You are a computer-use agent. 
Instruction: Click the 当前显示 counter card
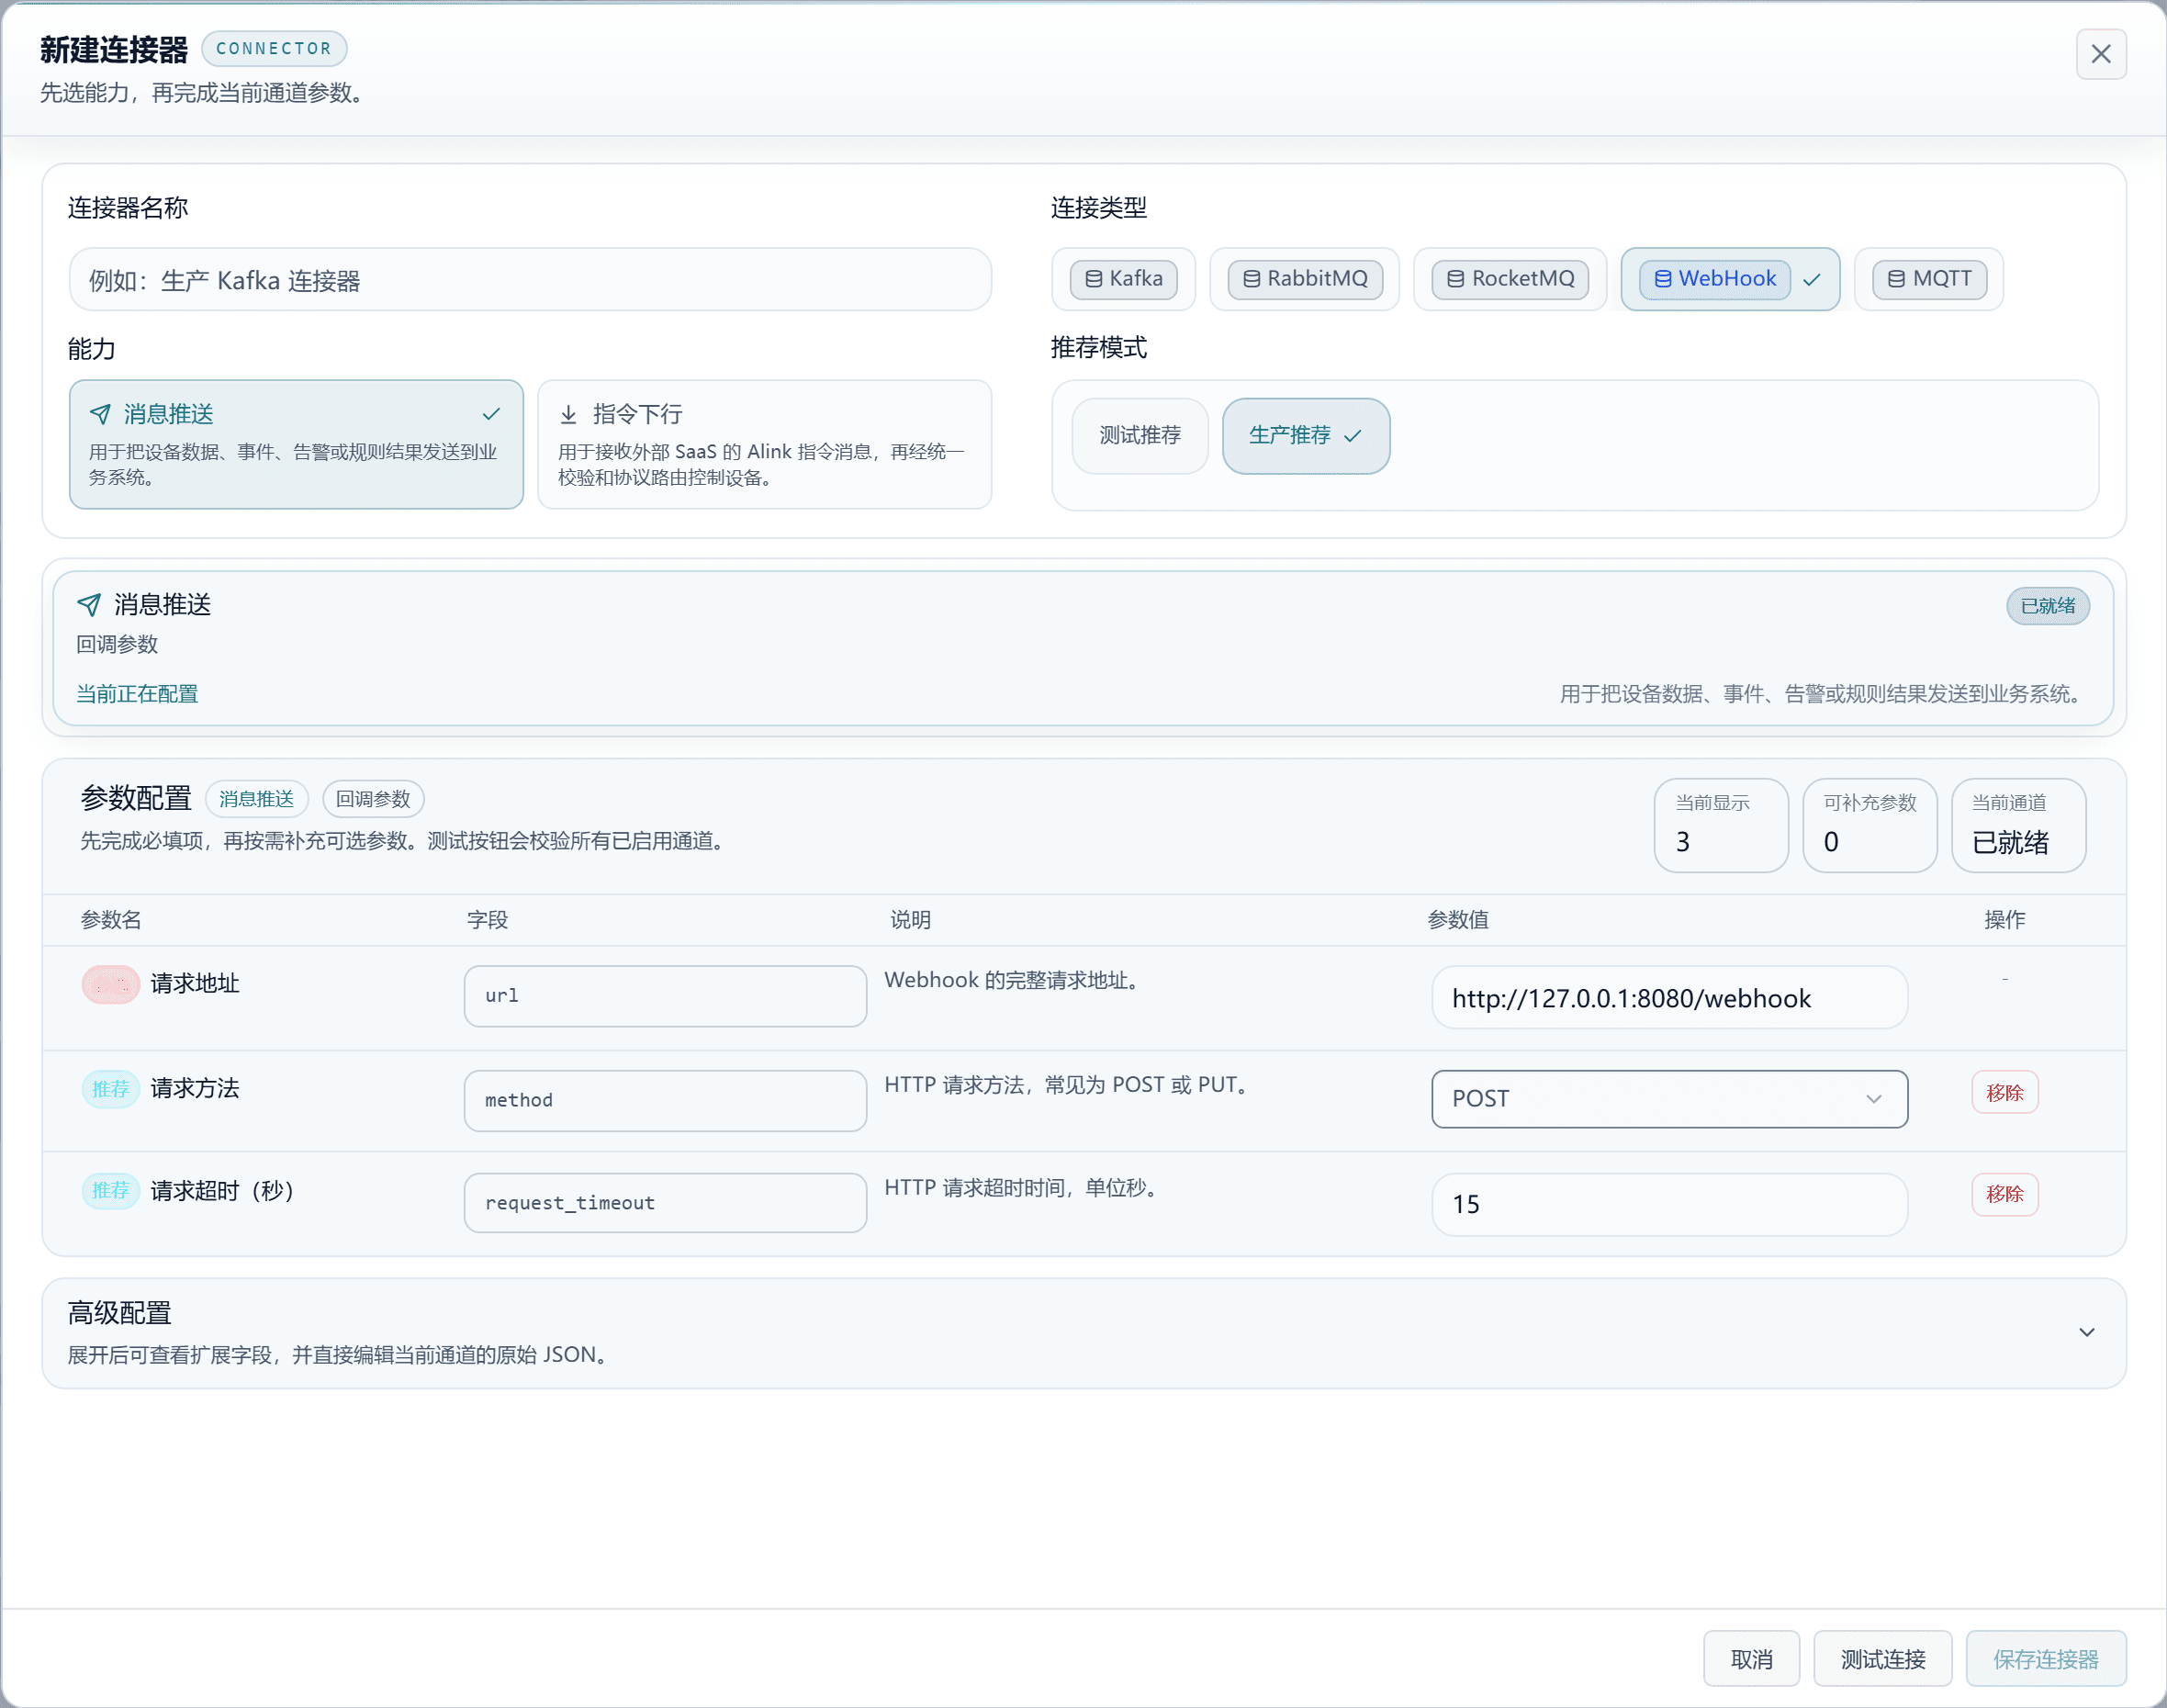pos(1720,826)
